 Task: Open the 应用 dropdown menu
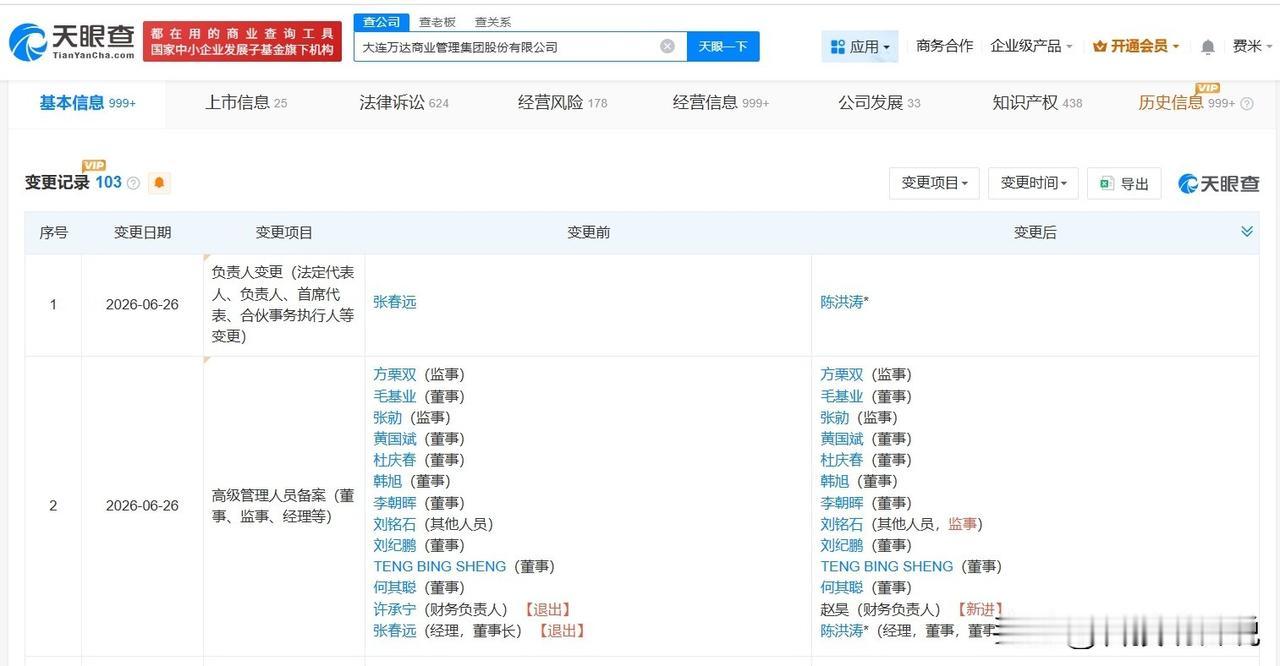tap(860, 46)
